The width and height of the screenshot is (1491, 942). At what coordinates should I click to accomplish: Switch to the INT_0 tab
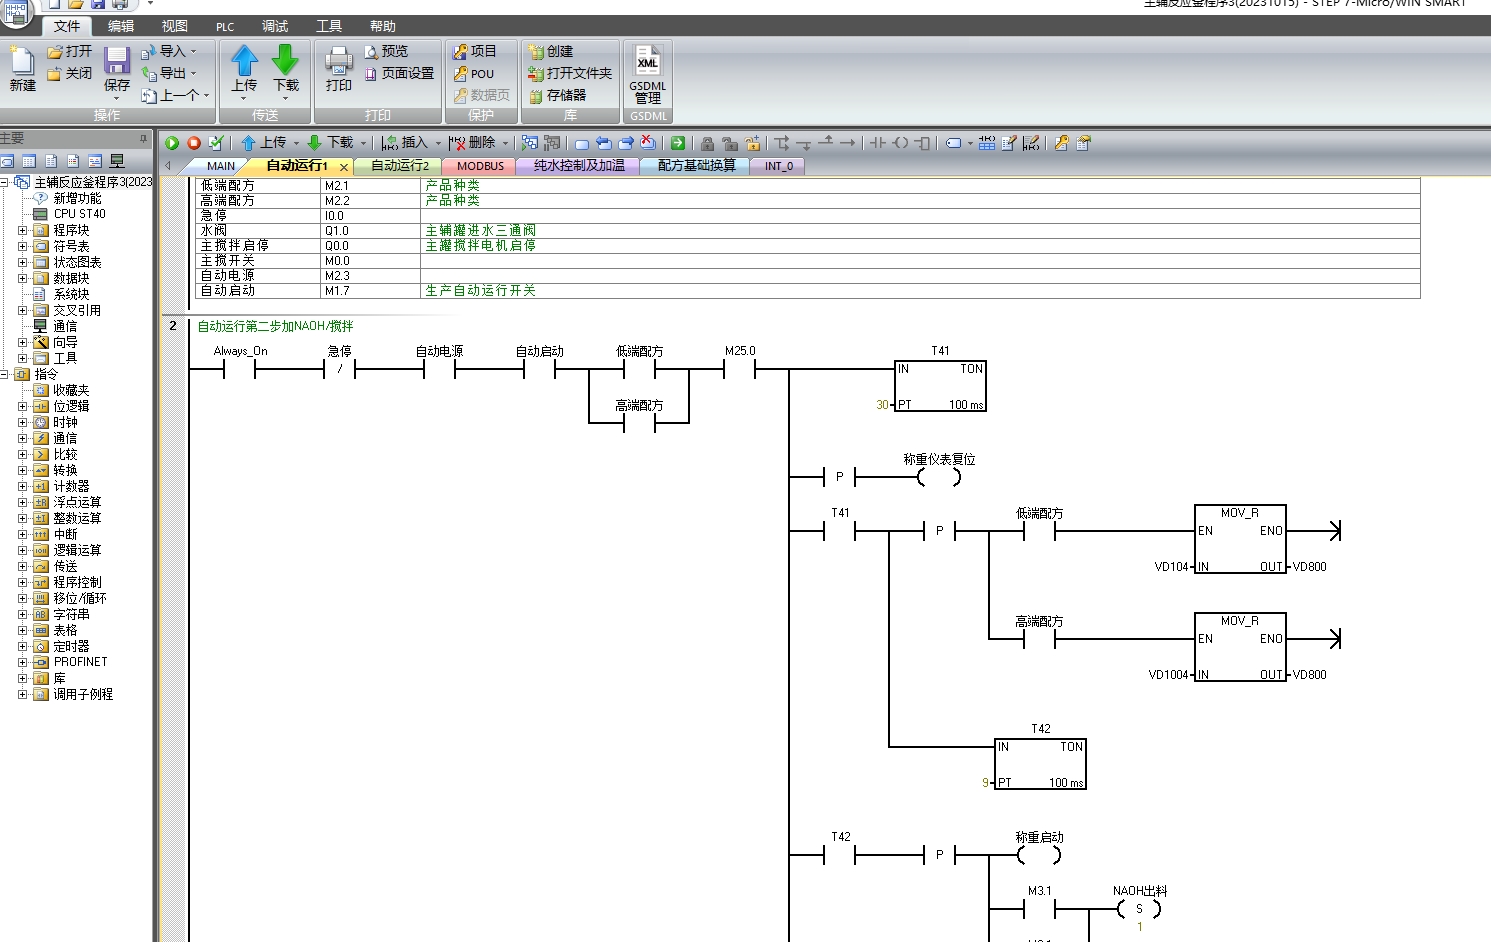[x=779, y=166]
